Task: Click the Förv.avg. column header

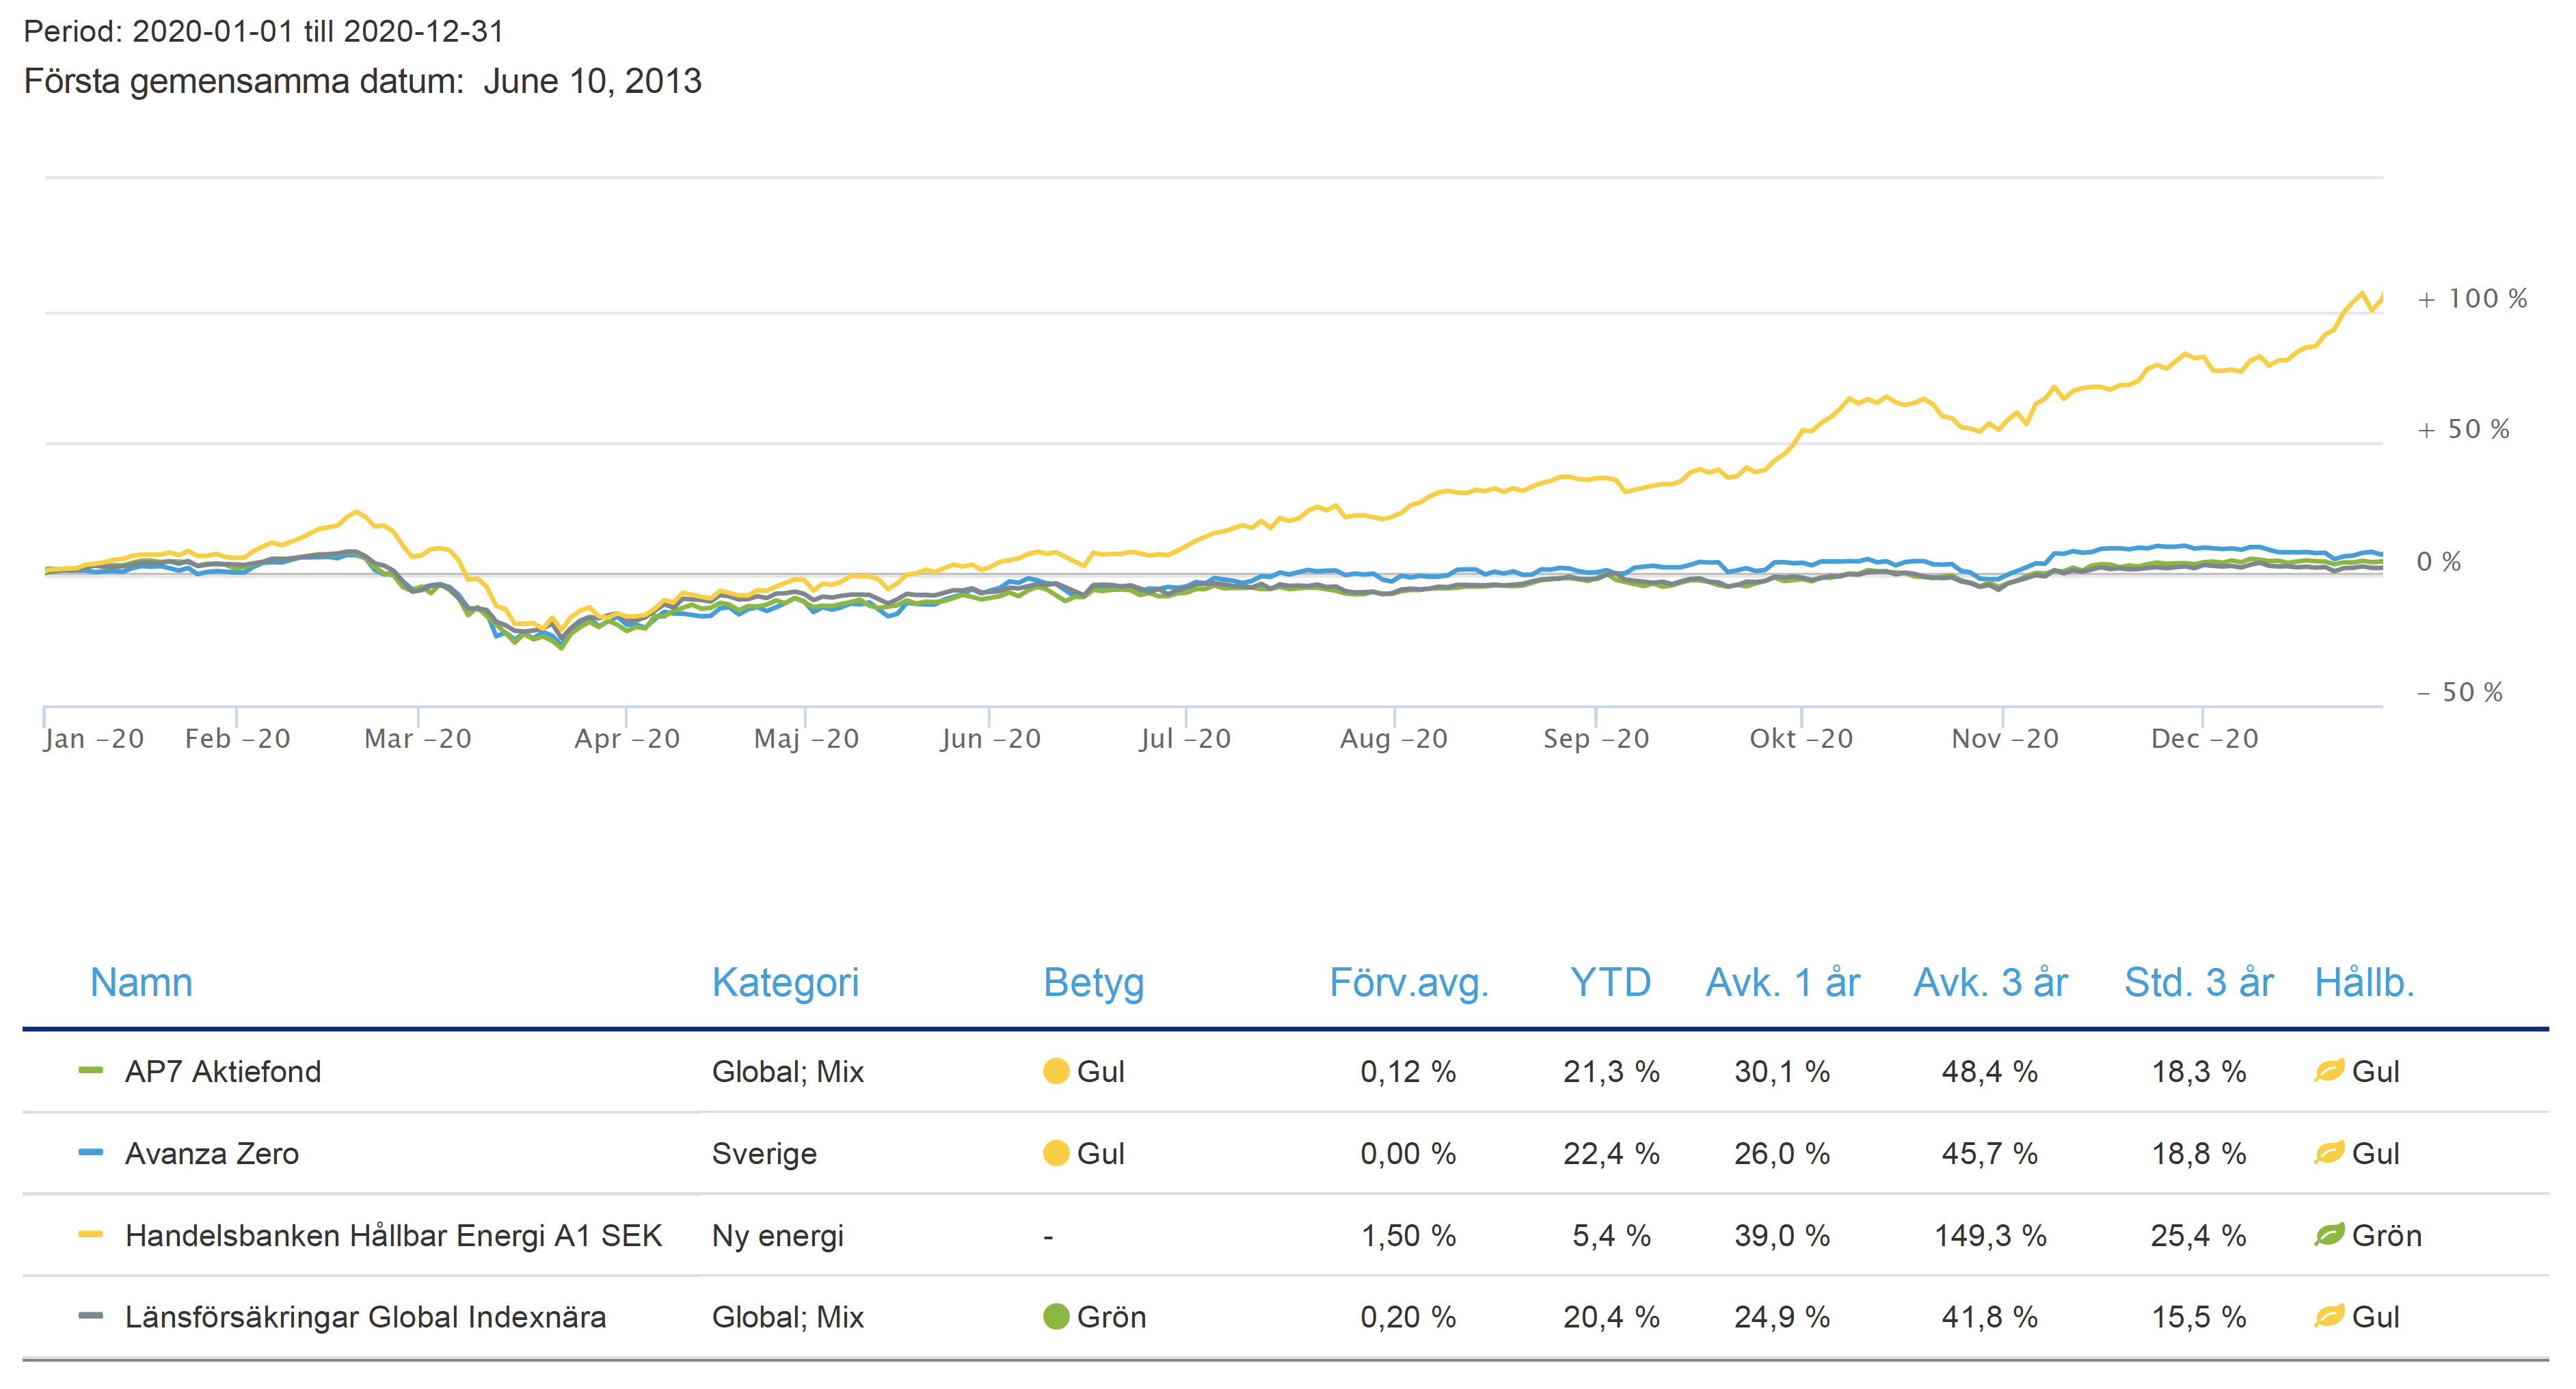Action: point(1408,983)
